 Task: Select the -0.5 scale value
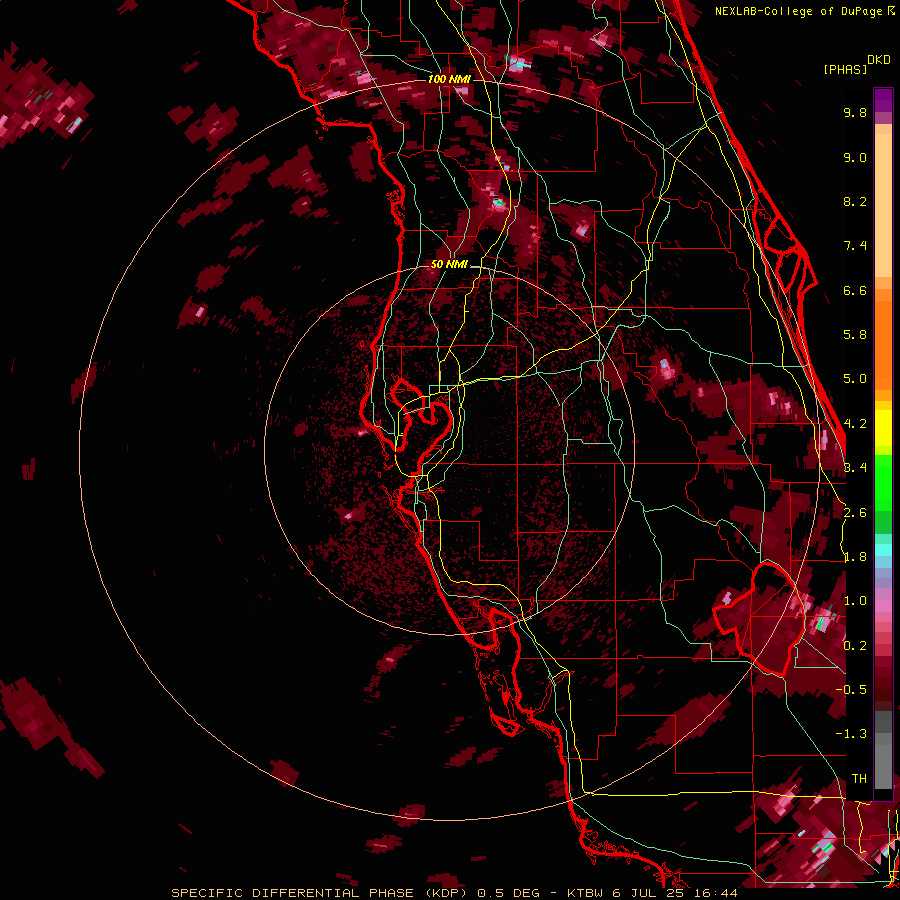click(x=851, y=690)
